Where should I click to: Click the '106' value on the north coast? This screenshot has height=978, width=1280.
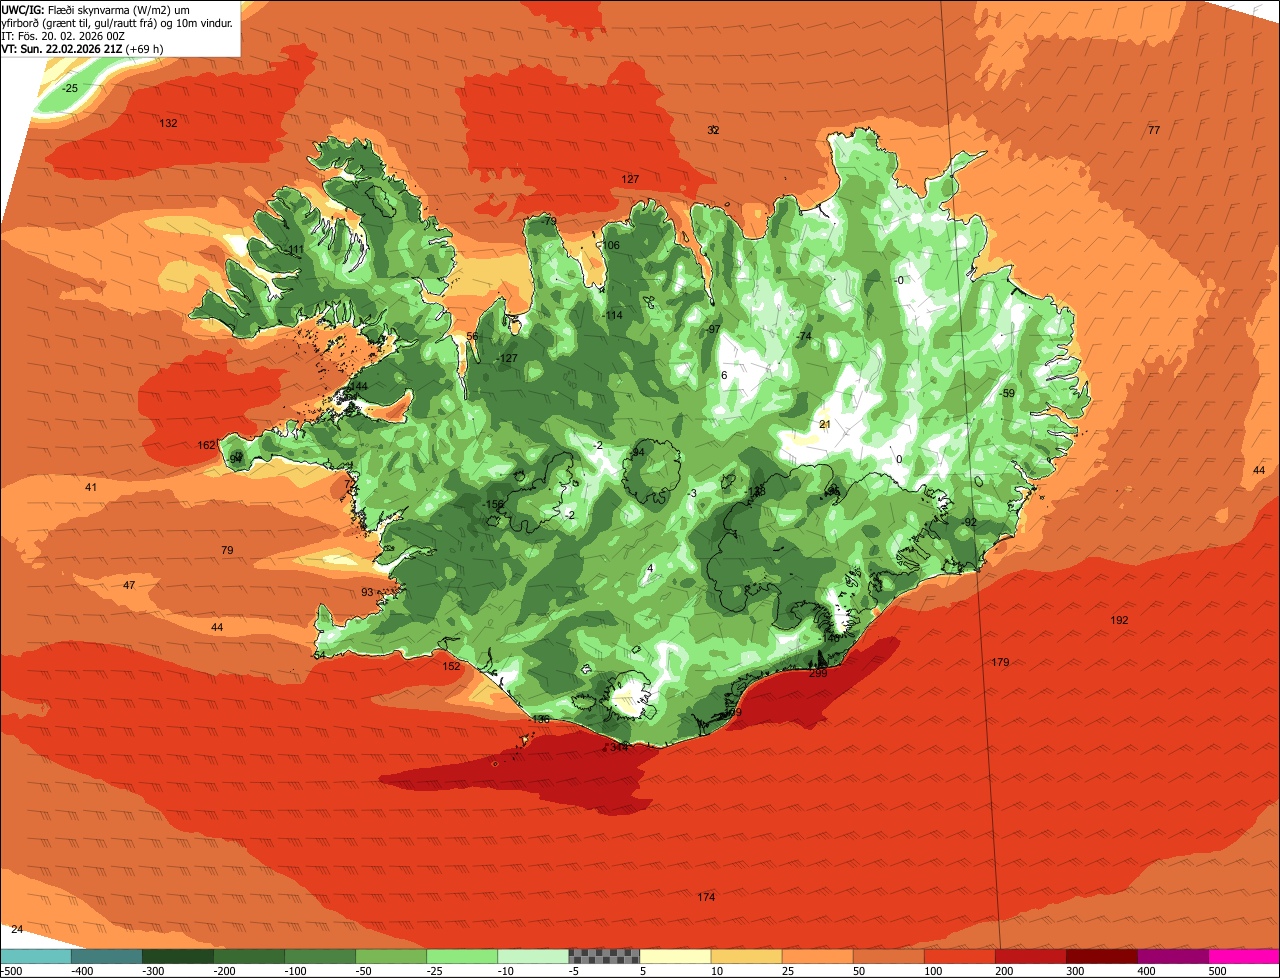[x=611, y=246]
